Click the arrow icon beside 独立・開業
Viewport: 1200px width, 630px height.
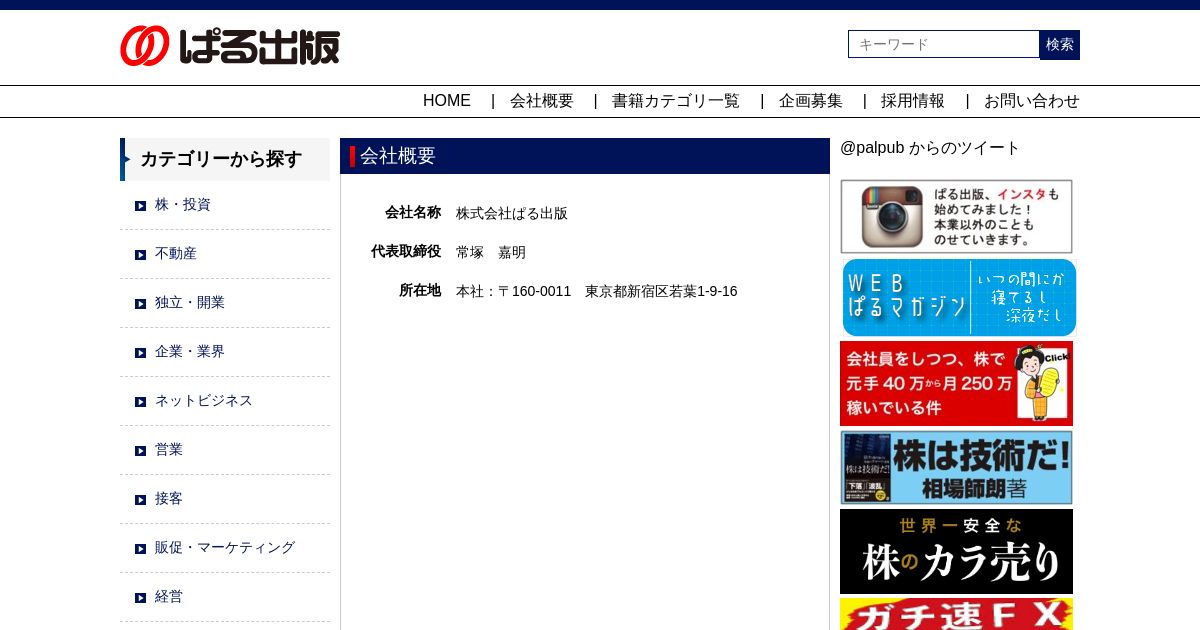[141, 304]
